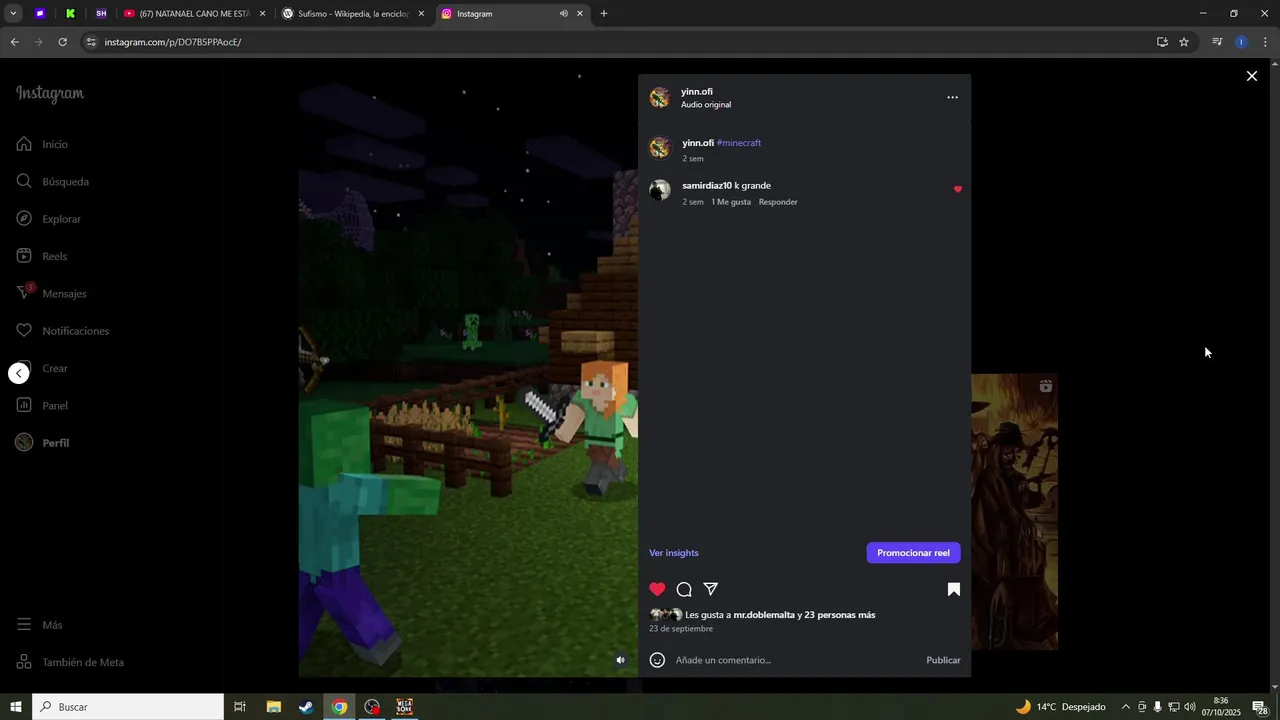Focus the Añade un comentario field

point(795,660)
